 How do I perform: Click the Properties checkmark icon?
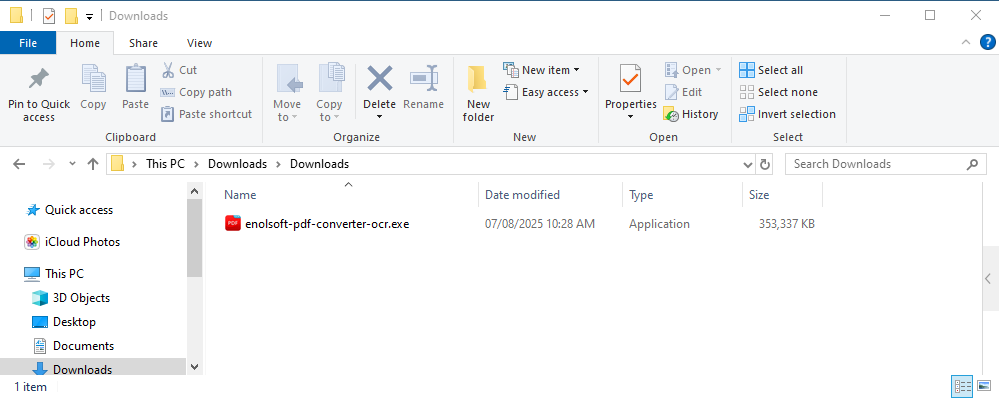(x=630, y=79)
